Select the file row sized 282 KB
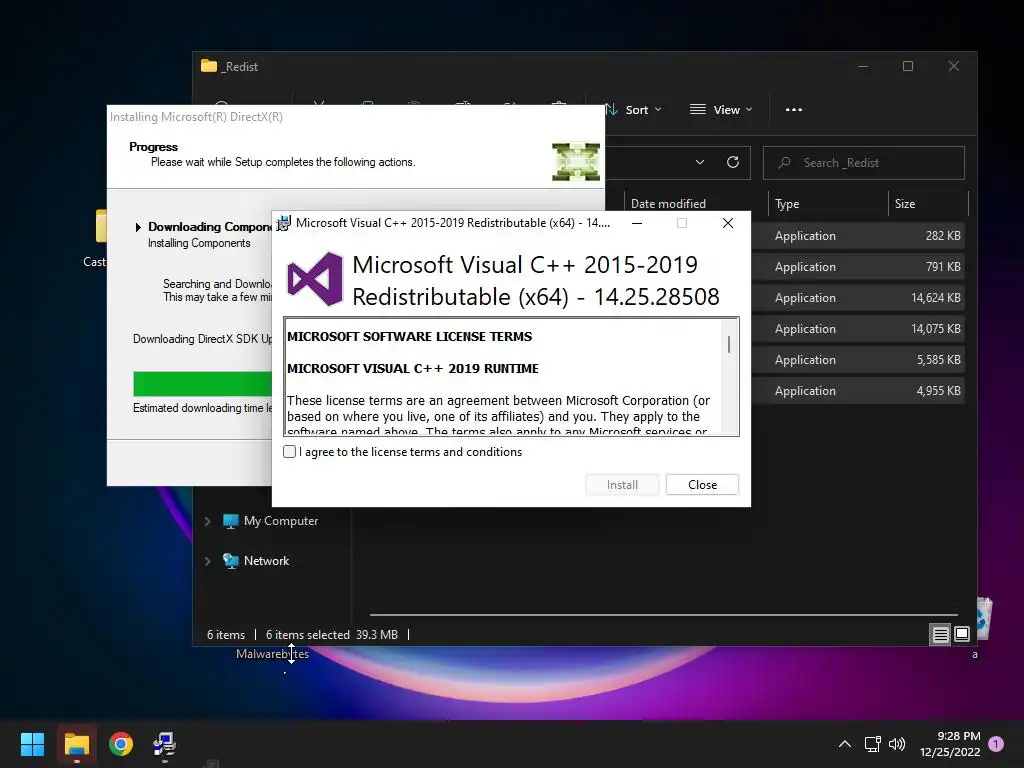Image resolution: width=1024 pixels, height=768 pixels. point(857,236)
